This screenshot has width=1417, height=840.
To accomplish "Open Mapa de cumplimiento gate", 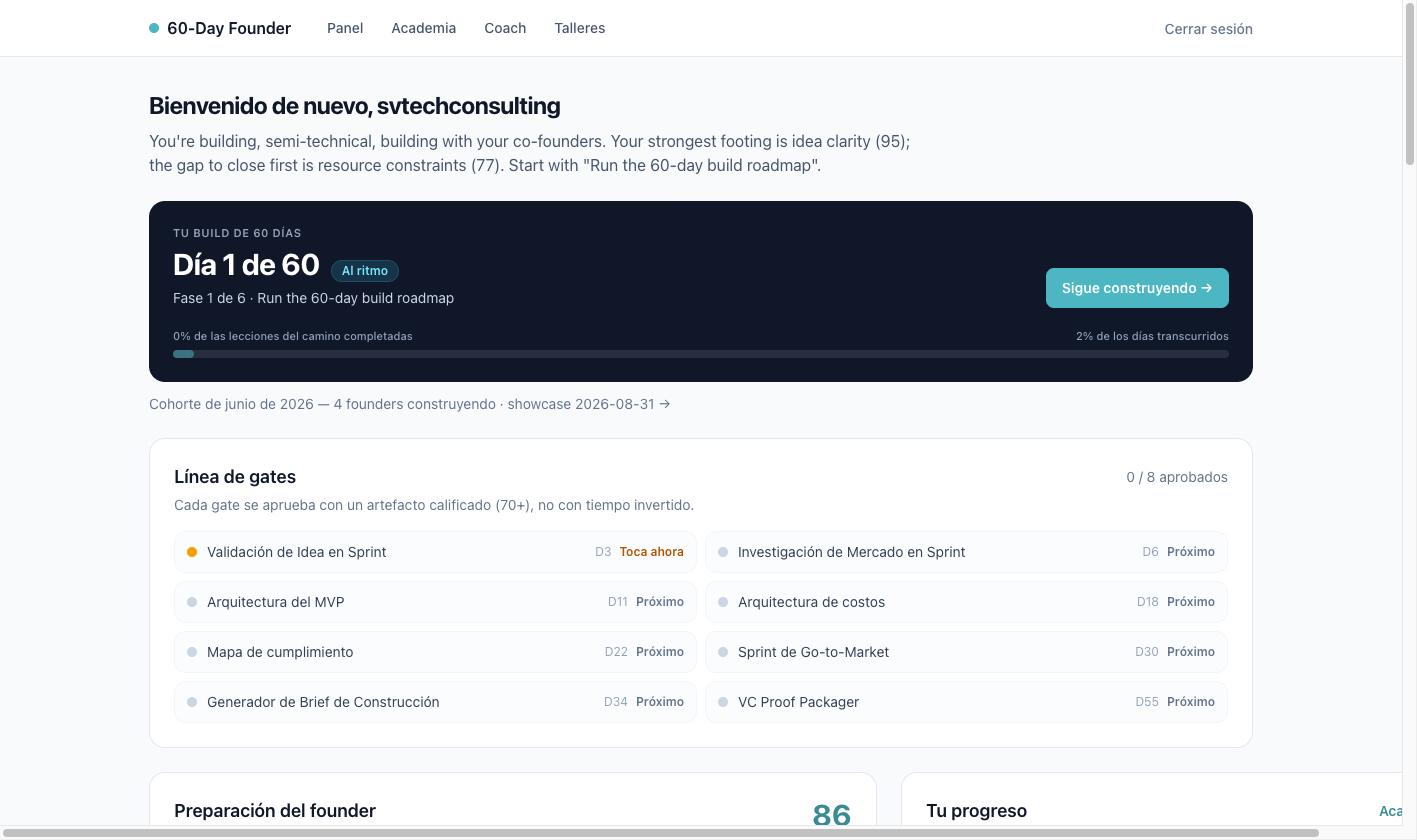I will pos(435,652).
